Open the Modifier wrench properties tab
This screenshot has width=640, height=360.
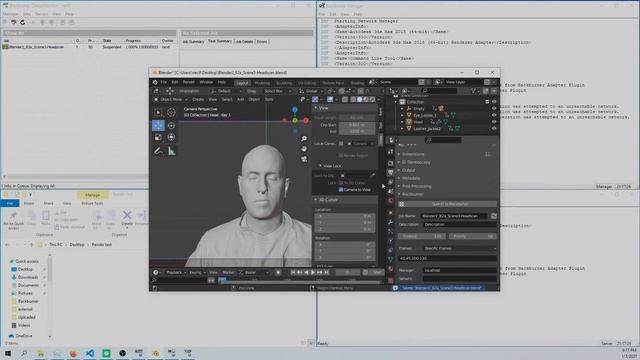point(391,222)
